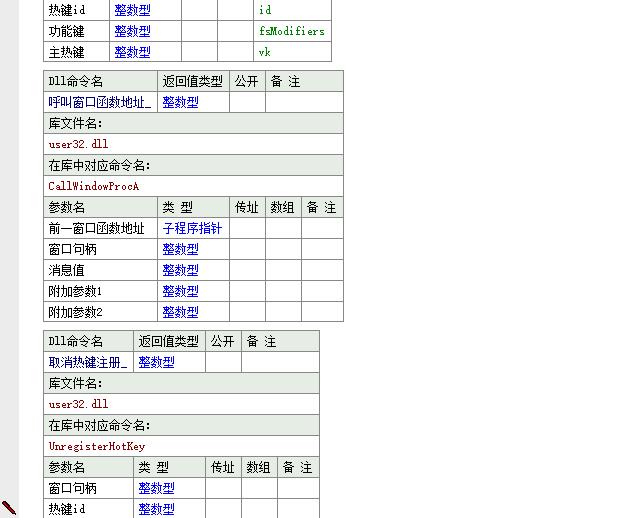Click the fsModifiers remark cell
Viewport: 643px width, 518px height.
pos(291,31)
